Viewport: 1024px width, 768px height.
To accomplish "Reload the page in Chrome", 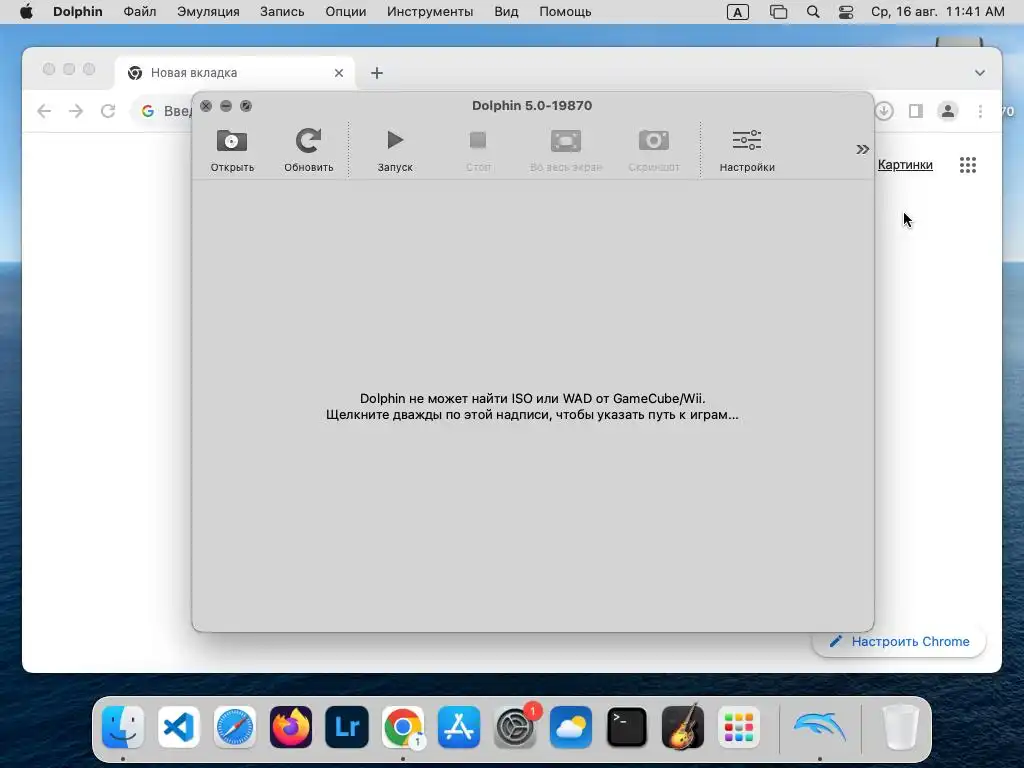I will pos(108,111).
